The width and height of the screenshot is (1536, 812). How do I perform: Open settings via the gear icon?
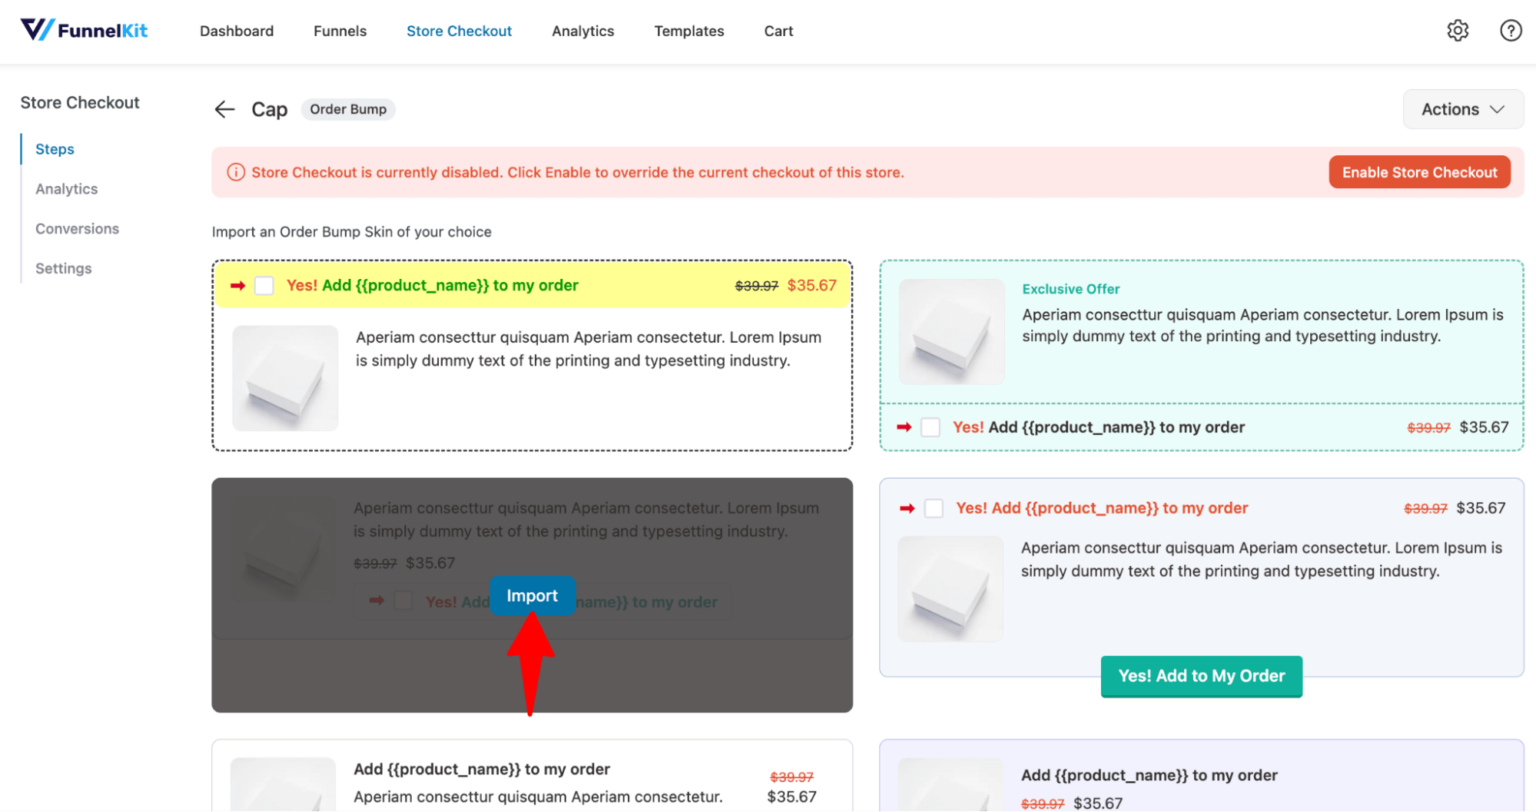click(1457, 30)
